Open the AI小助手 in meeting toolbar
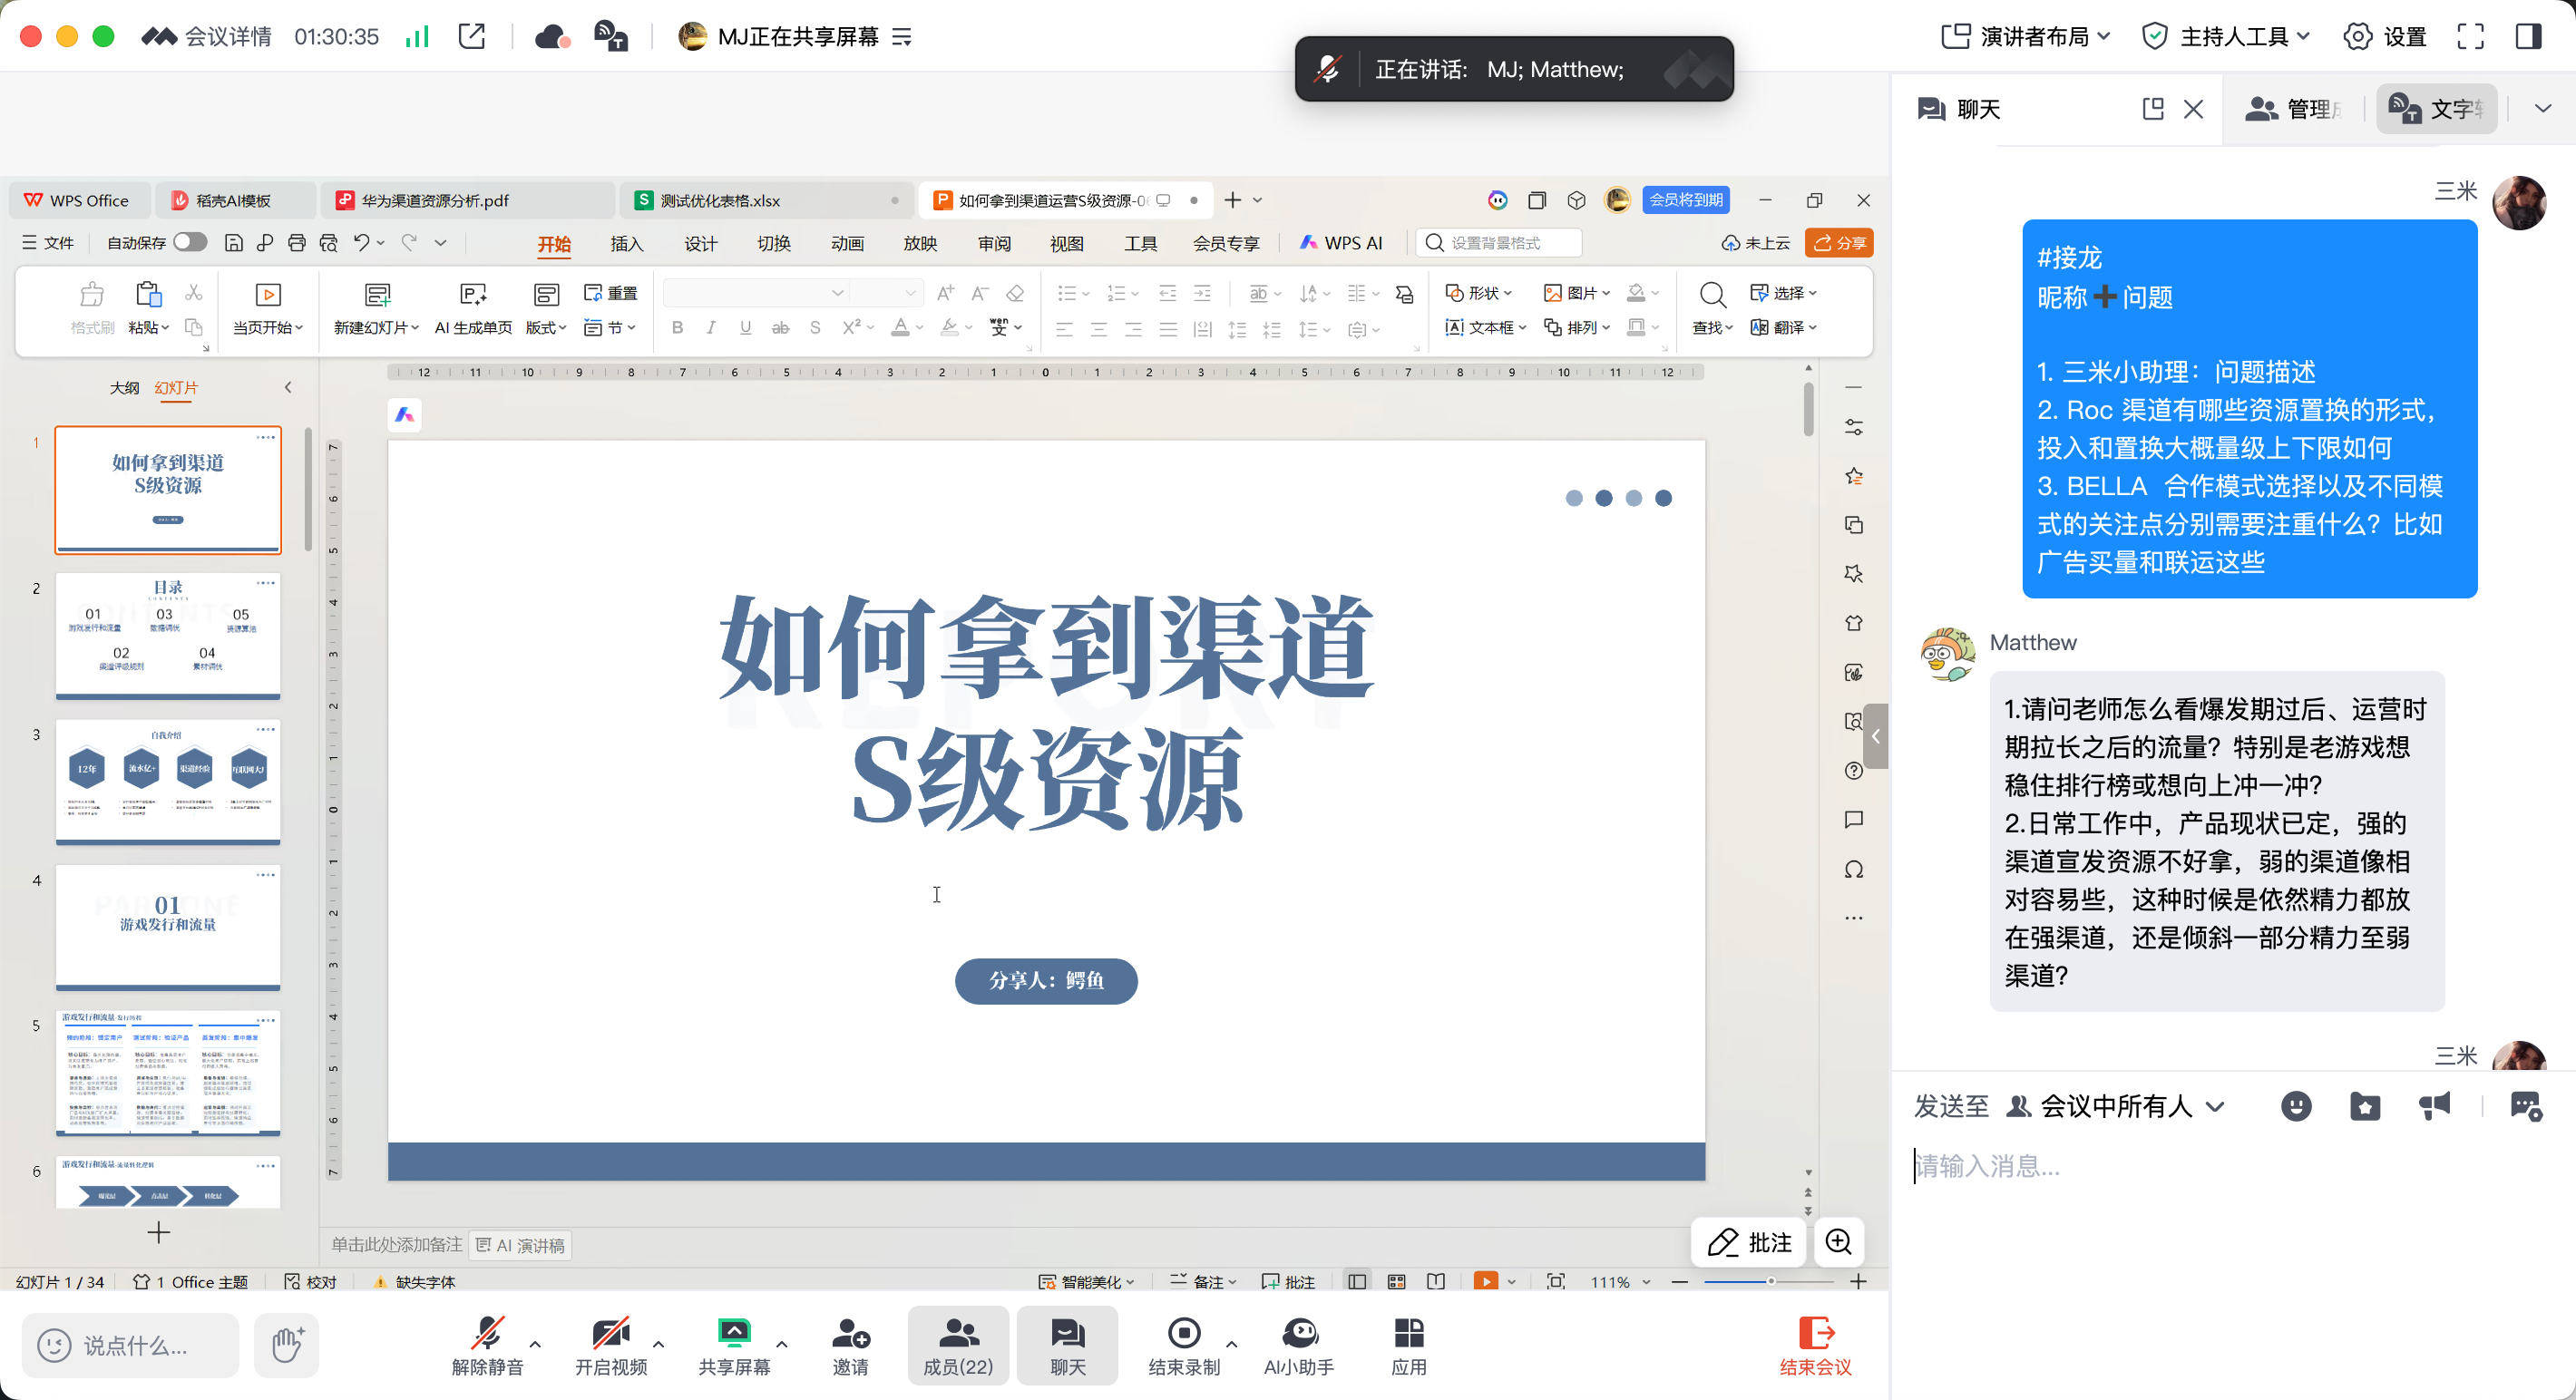2576x1400 pixels. 1299,1346
